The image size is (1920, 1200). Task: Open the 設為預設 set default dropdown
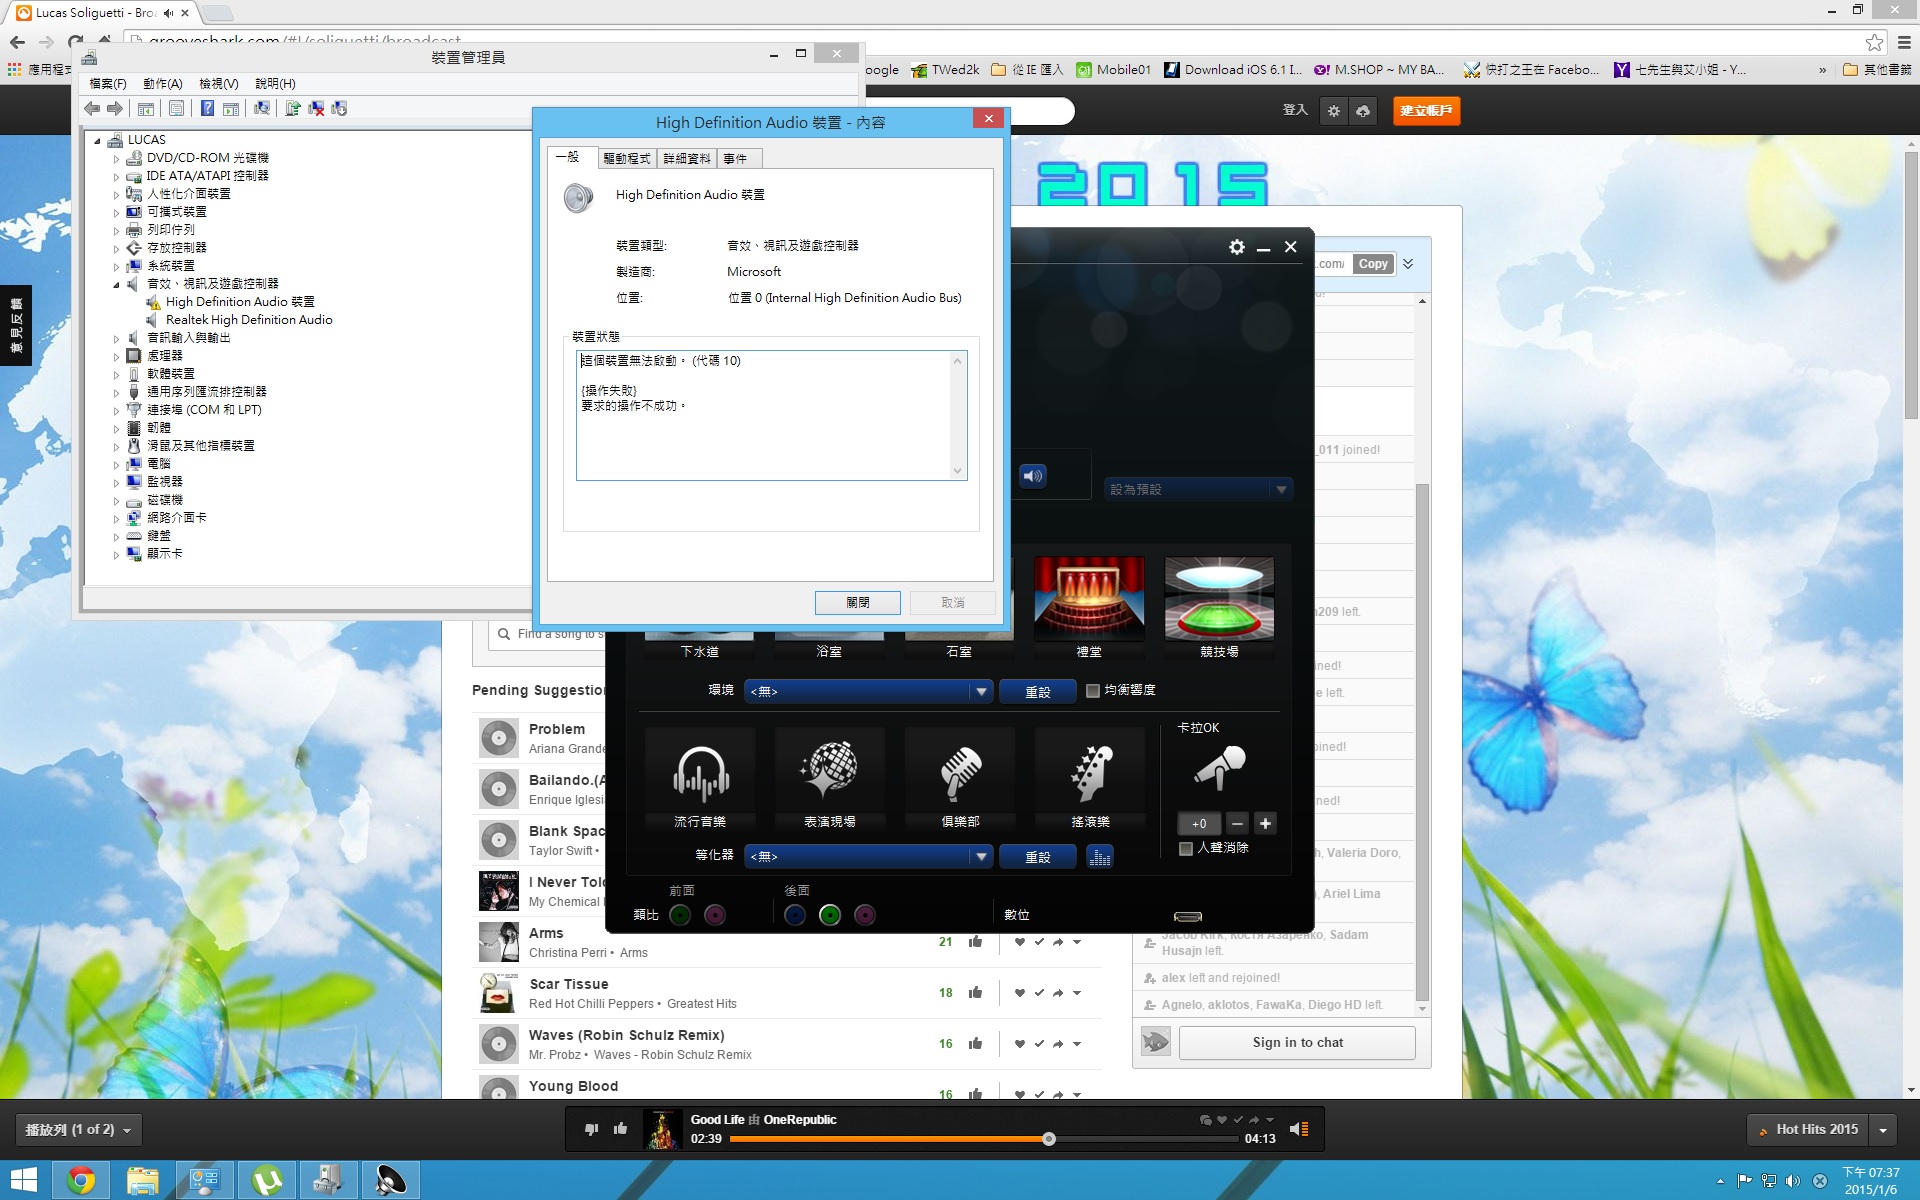coord(1198,489)
